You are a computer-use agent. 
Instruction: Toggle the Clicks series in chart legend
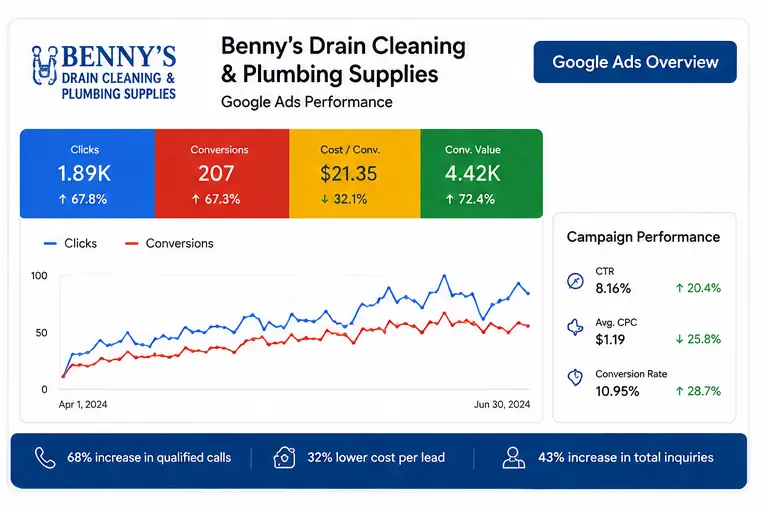point(71,244)
